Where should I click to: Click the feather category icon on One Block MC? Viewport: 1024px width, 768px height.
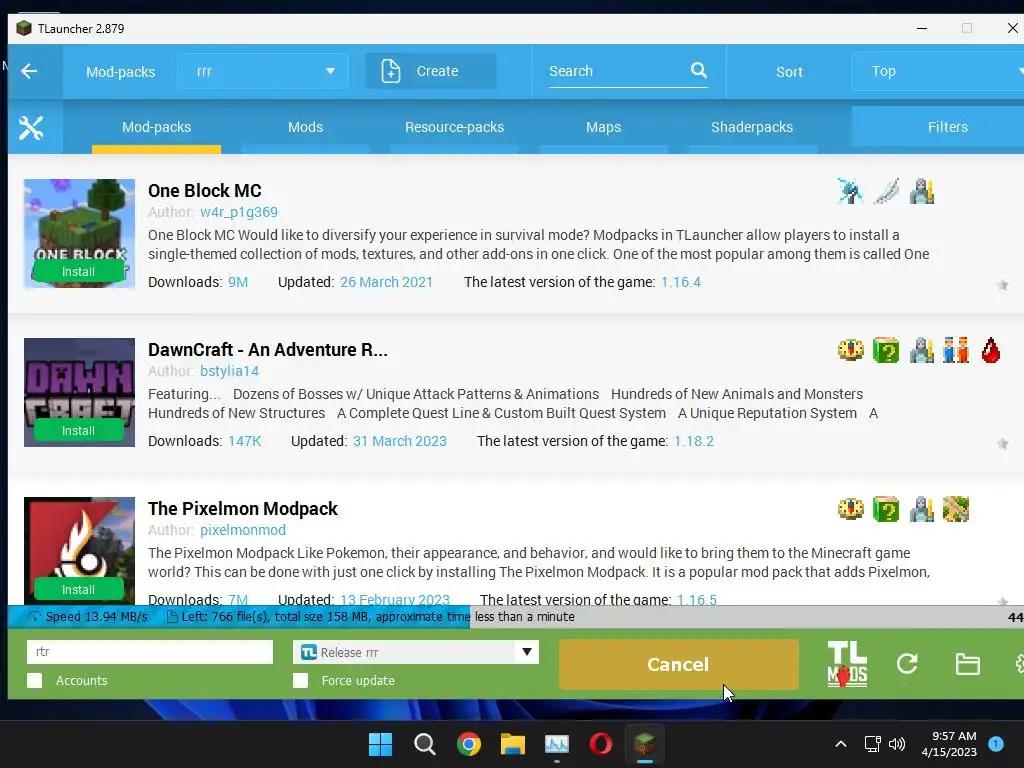tap(886, 191)
